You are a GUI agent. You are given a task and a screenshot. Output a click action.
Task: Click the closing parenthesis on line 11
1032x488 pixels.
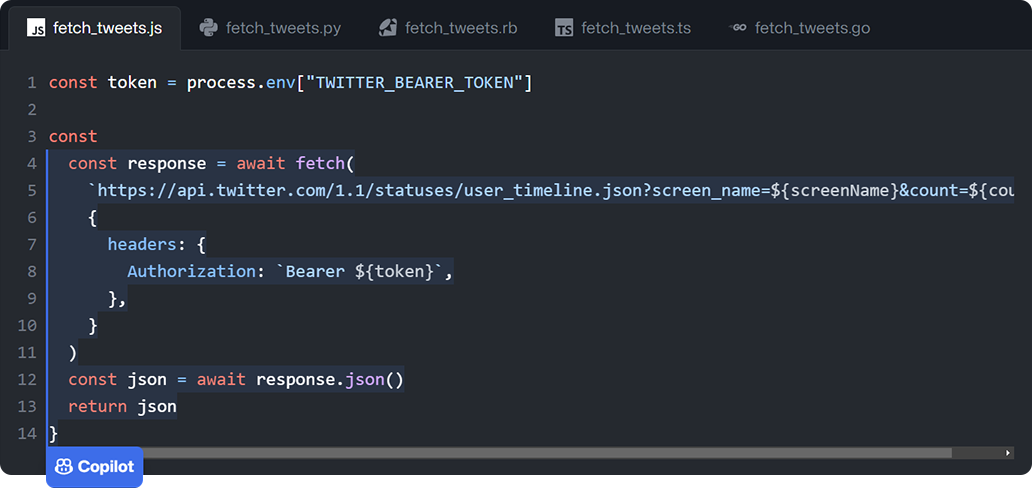[x=73, y=353]
